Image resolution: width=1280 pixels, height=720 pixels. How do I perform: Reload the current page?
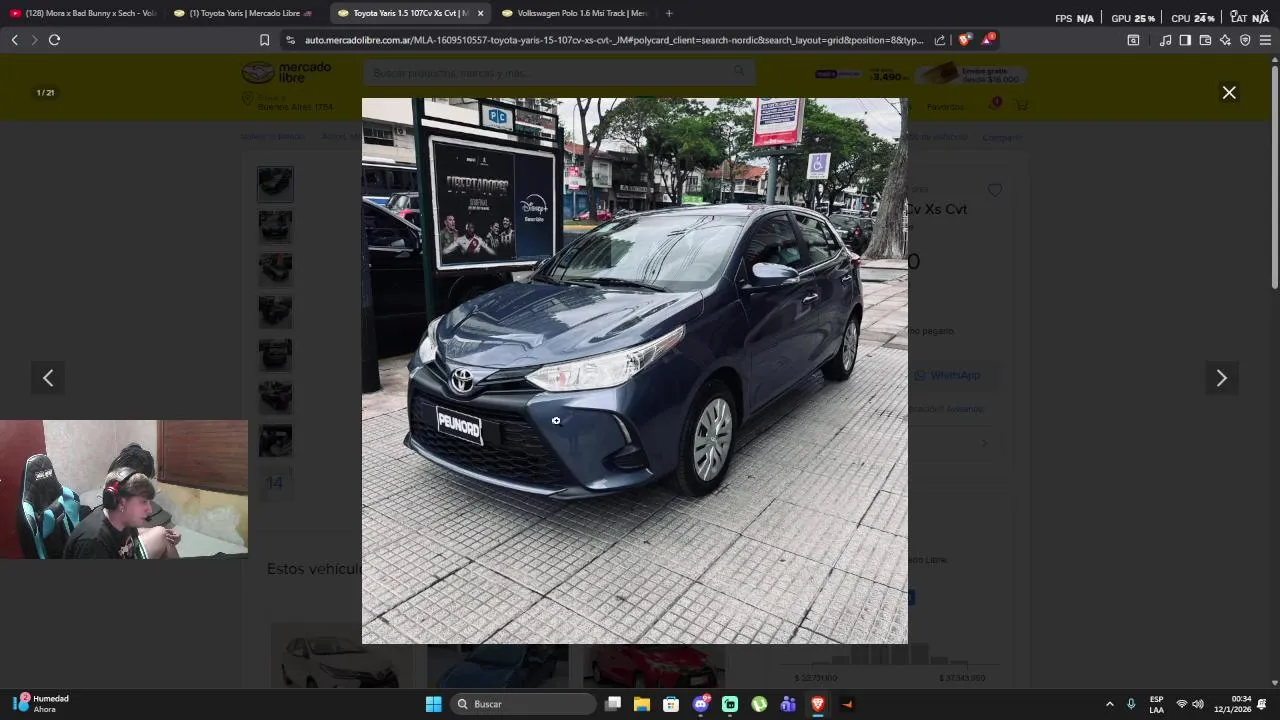54,40
